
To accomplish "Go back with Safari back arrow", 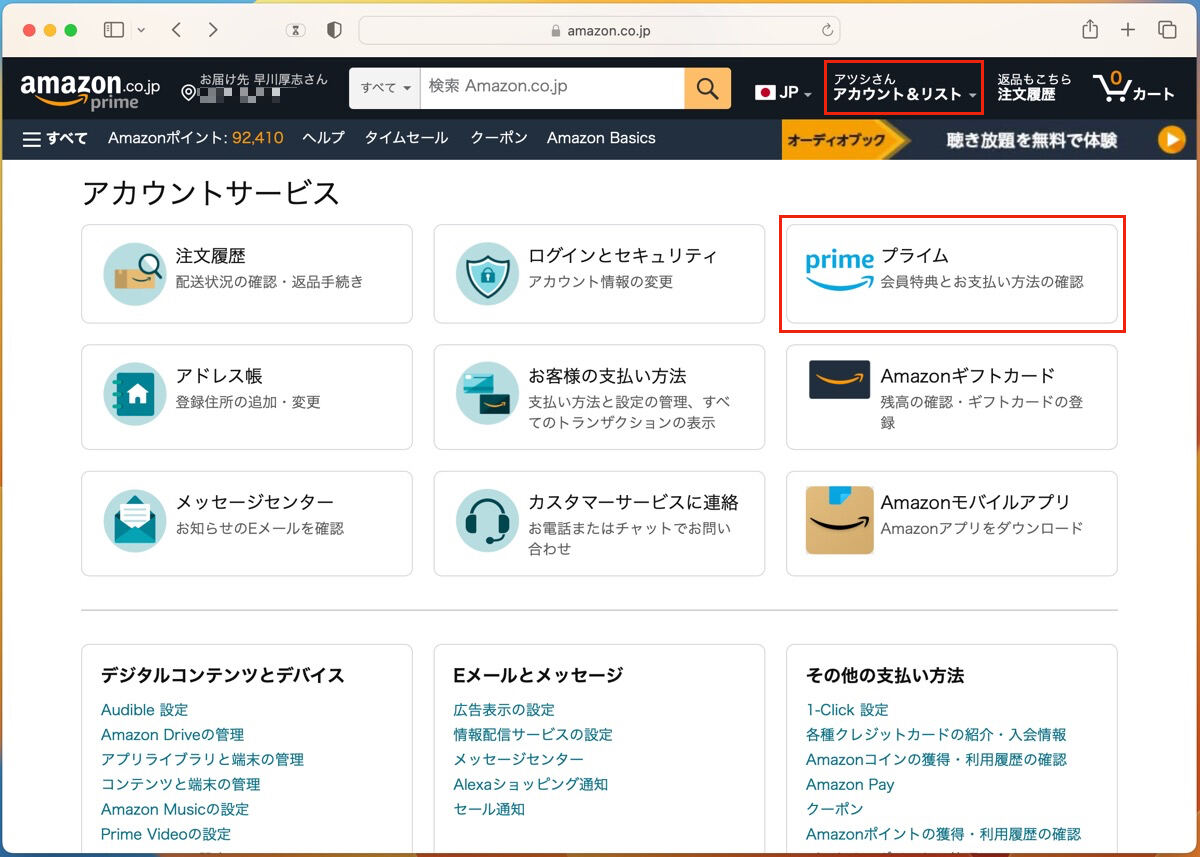I will pyautogui.click(x=176, y=30).
